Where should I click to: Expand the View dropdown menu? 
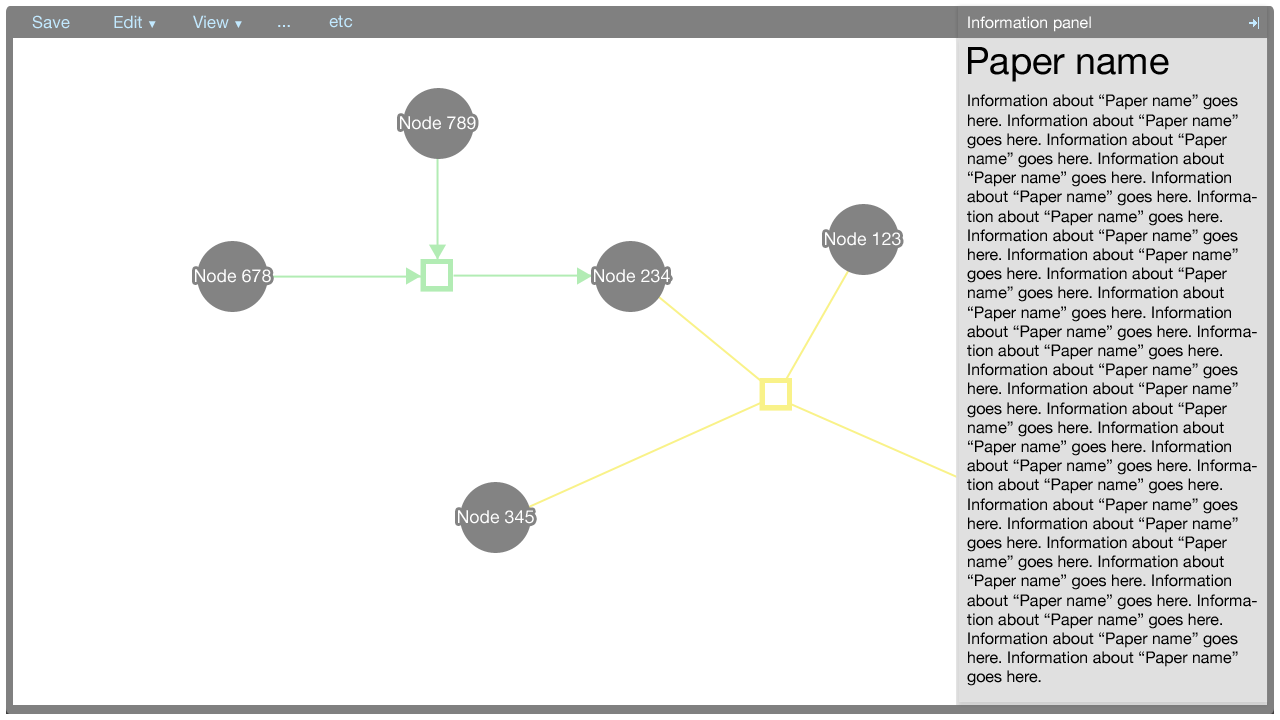click(217, 22)
